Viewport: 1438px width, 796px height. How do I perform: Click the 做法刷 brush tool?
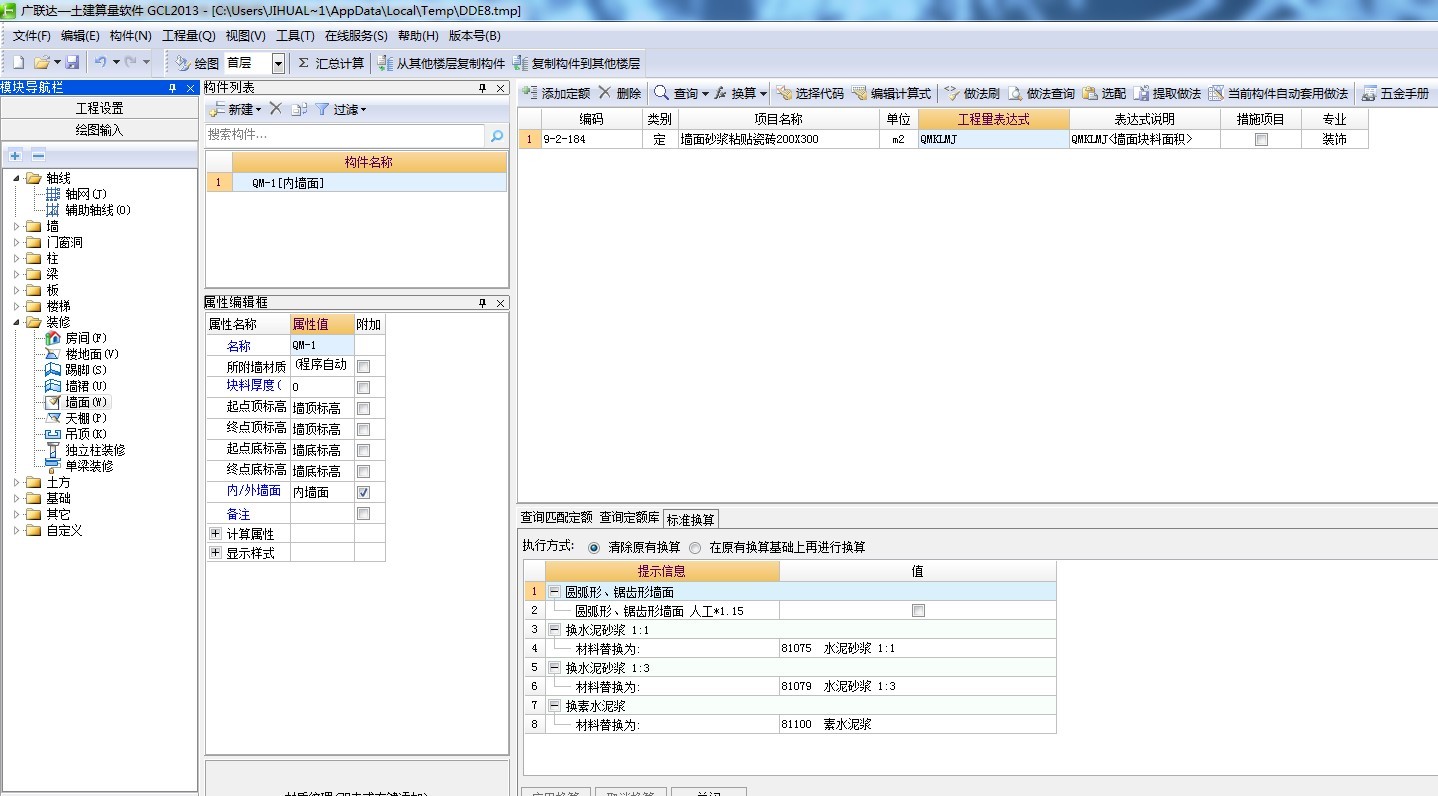click(971, 93)
